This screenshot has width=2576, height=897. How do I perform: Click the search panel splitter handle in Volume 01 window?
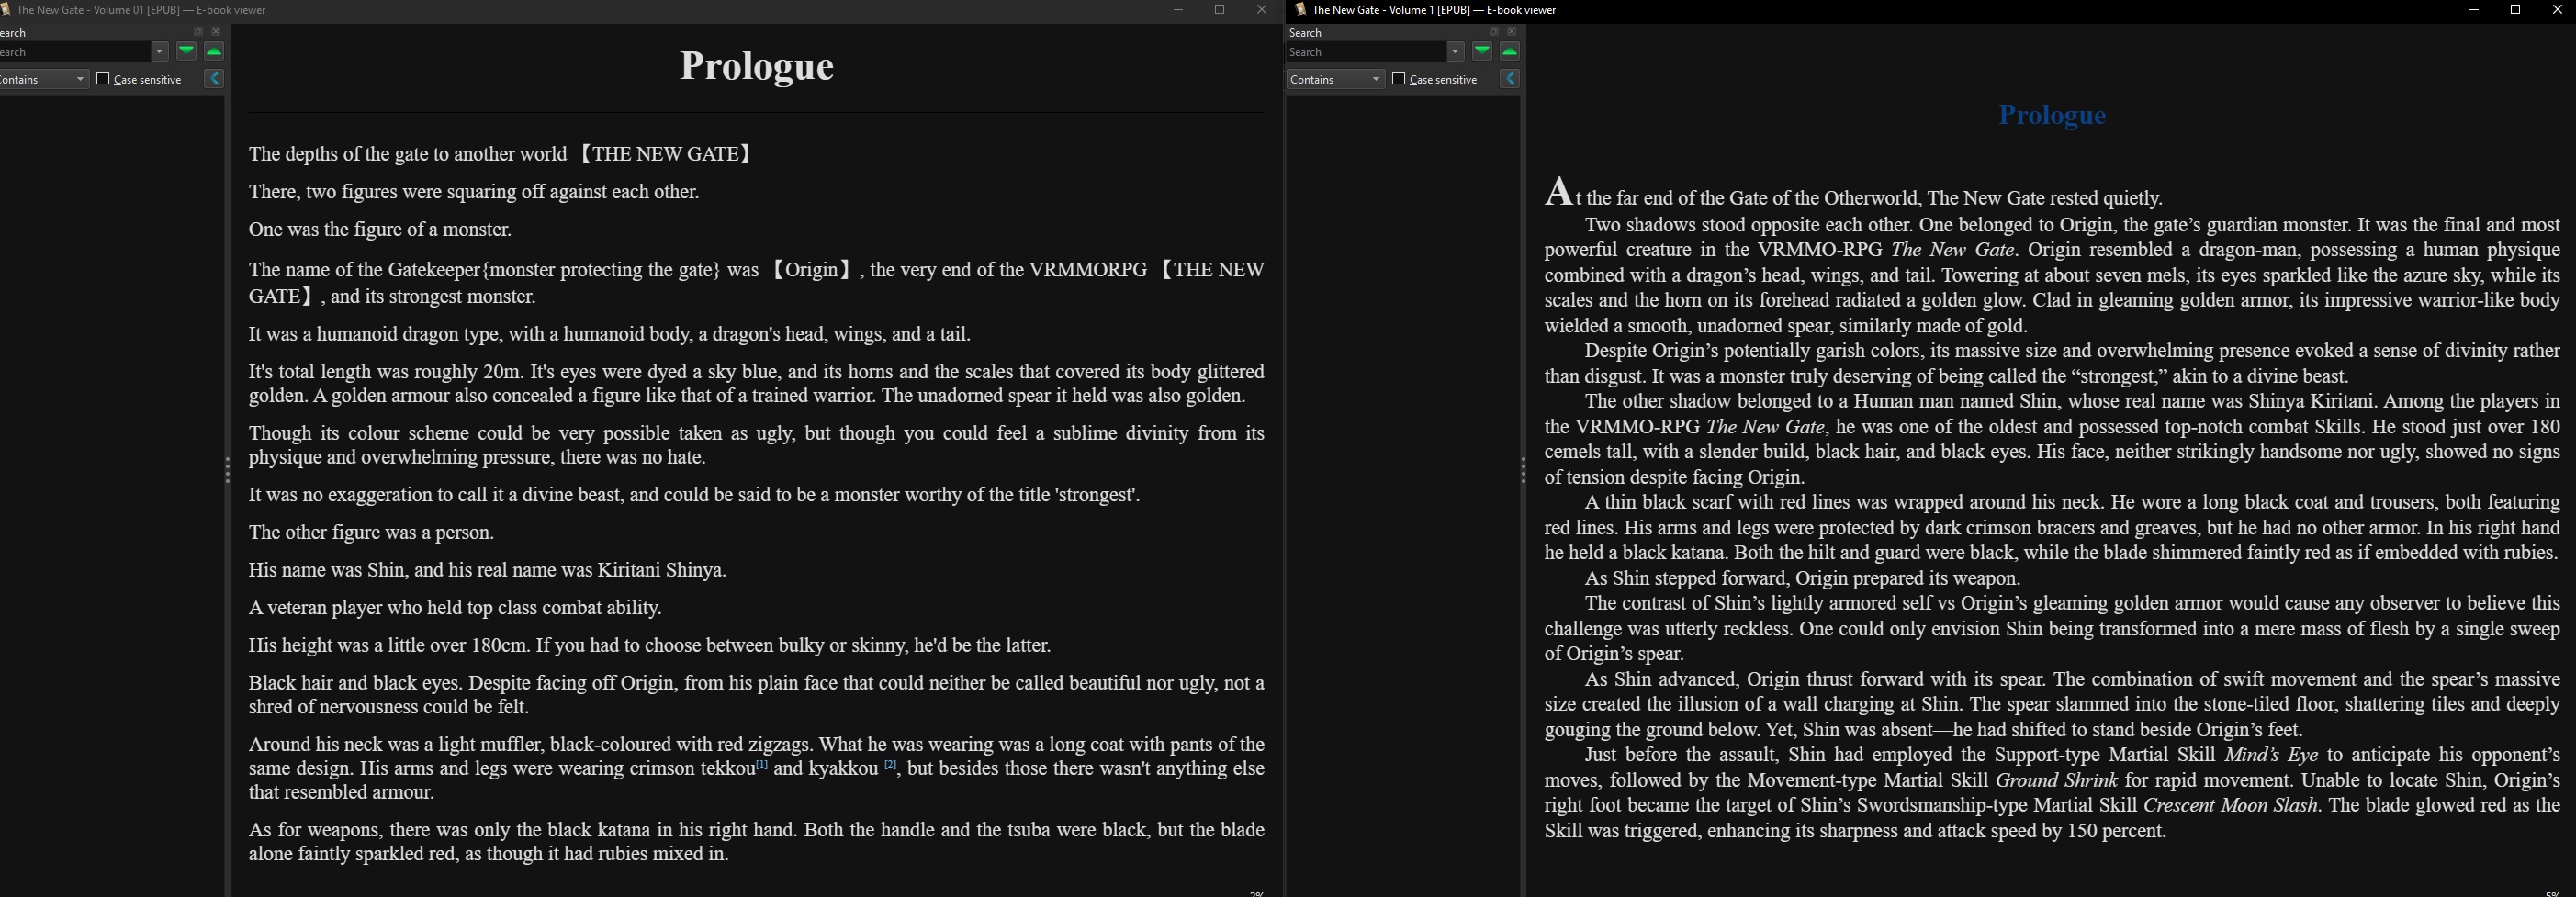click(228, 470)
